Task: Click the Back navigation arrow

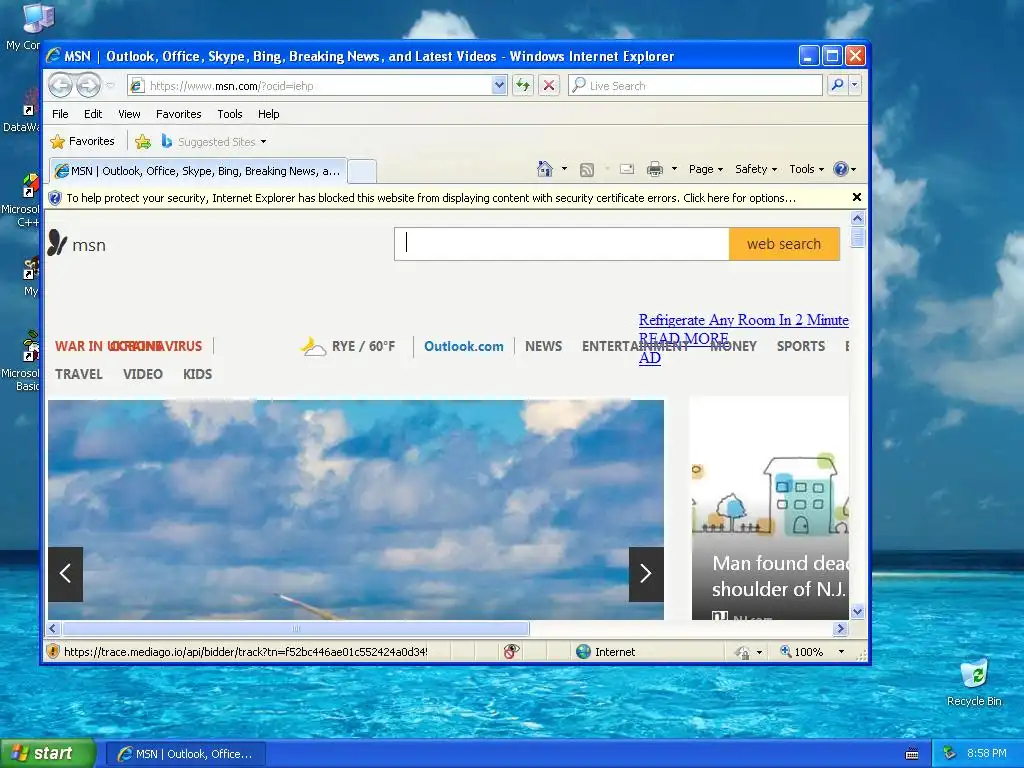Action: (61, 86)
